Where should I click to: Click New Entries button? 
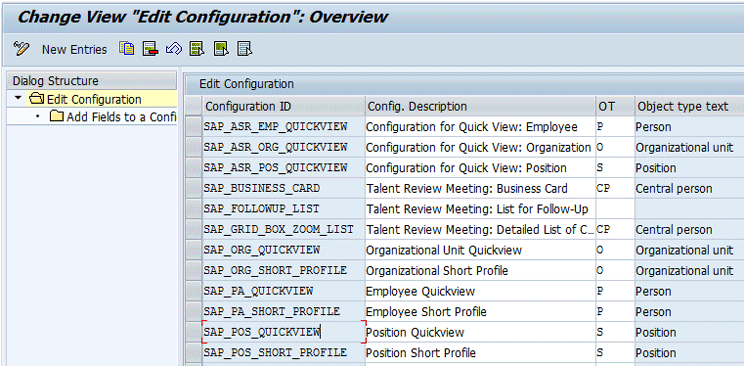click(x=75, y=49)
